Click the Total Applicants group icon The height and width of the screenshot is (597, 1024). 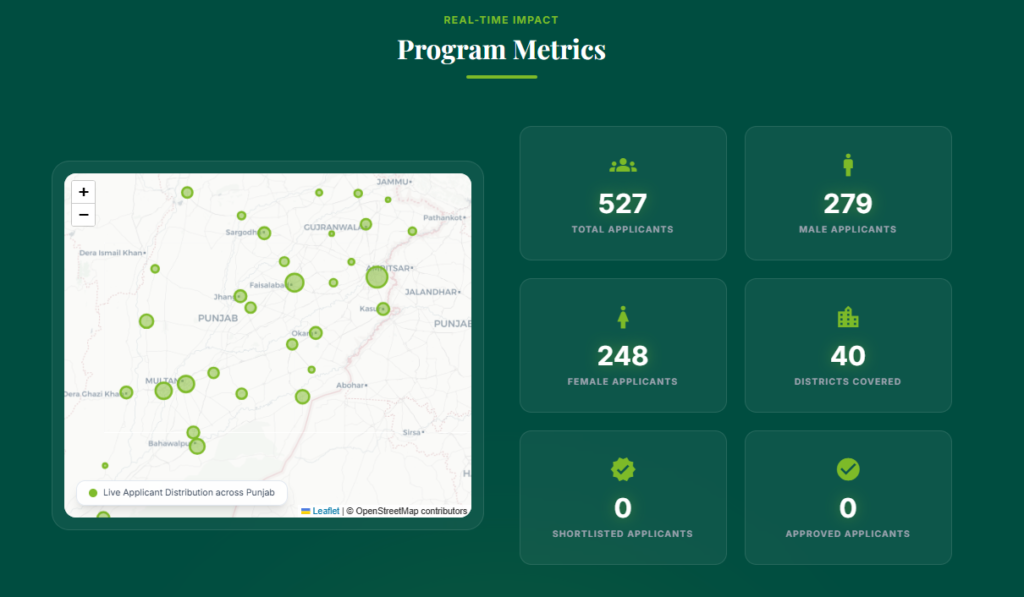click(x=622, y=166)
